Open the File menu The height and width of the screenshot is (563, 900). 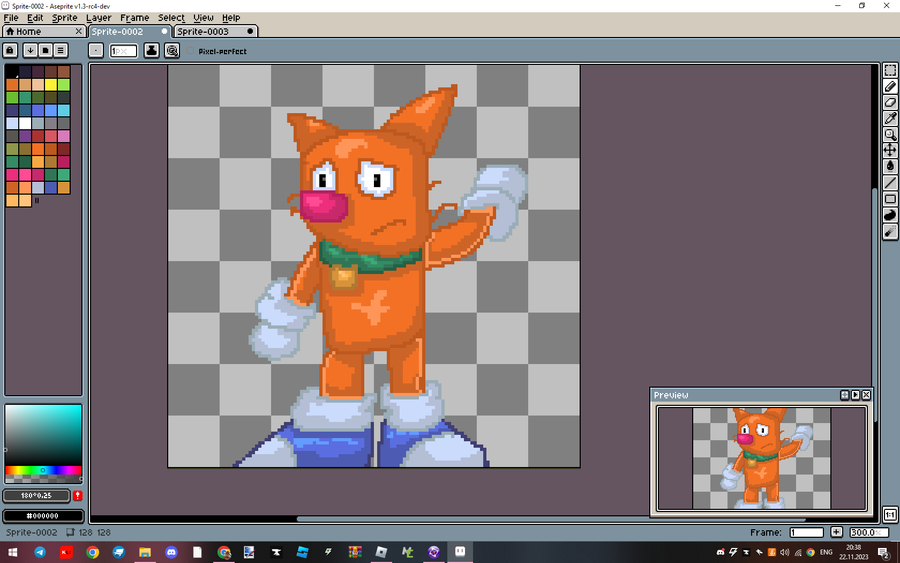click(11, 18)
